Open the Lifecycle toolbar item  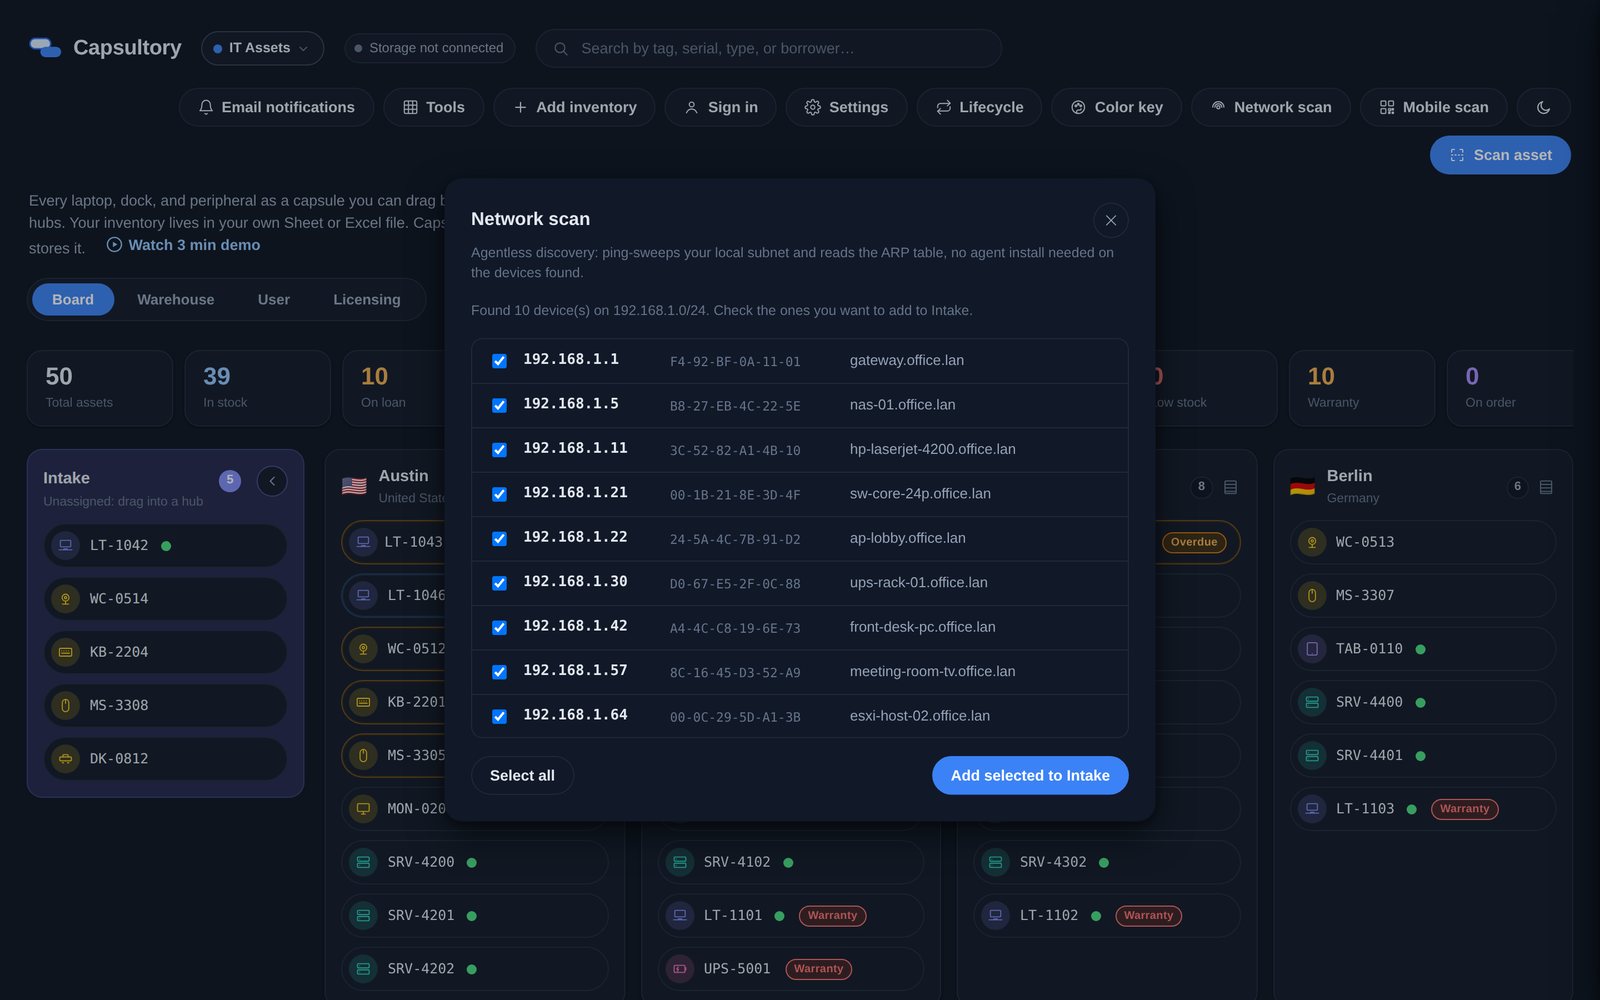point(979,107)
